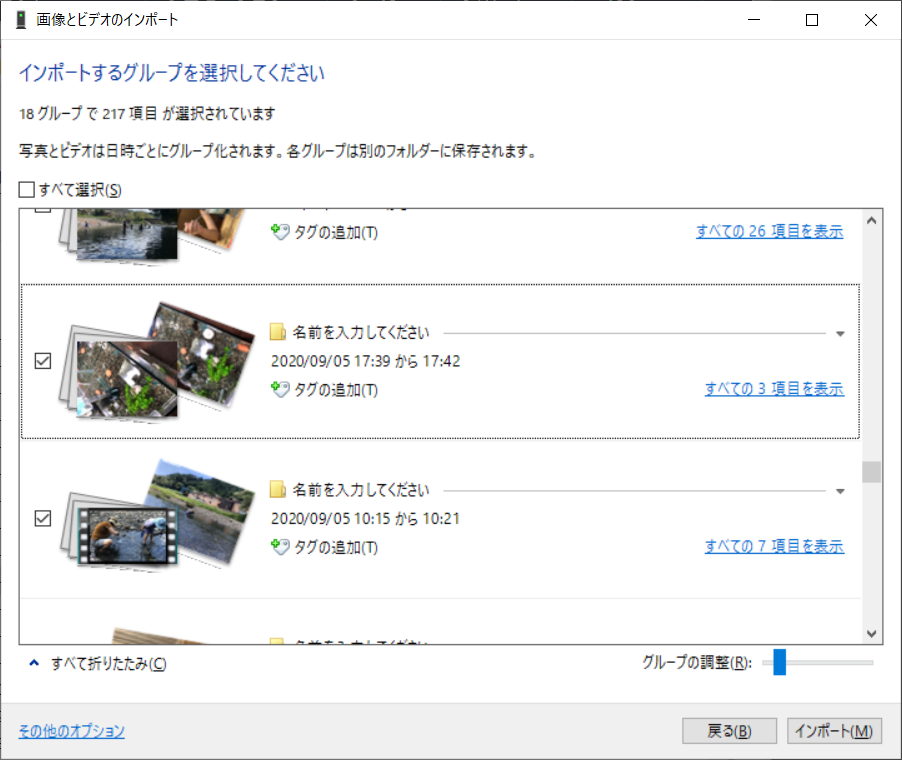This screenshot has height=760, width=902.
Task: Uncheck the 2020/09/05 10:15 group
Action: pos(43,518)
